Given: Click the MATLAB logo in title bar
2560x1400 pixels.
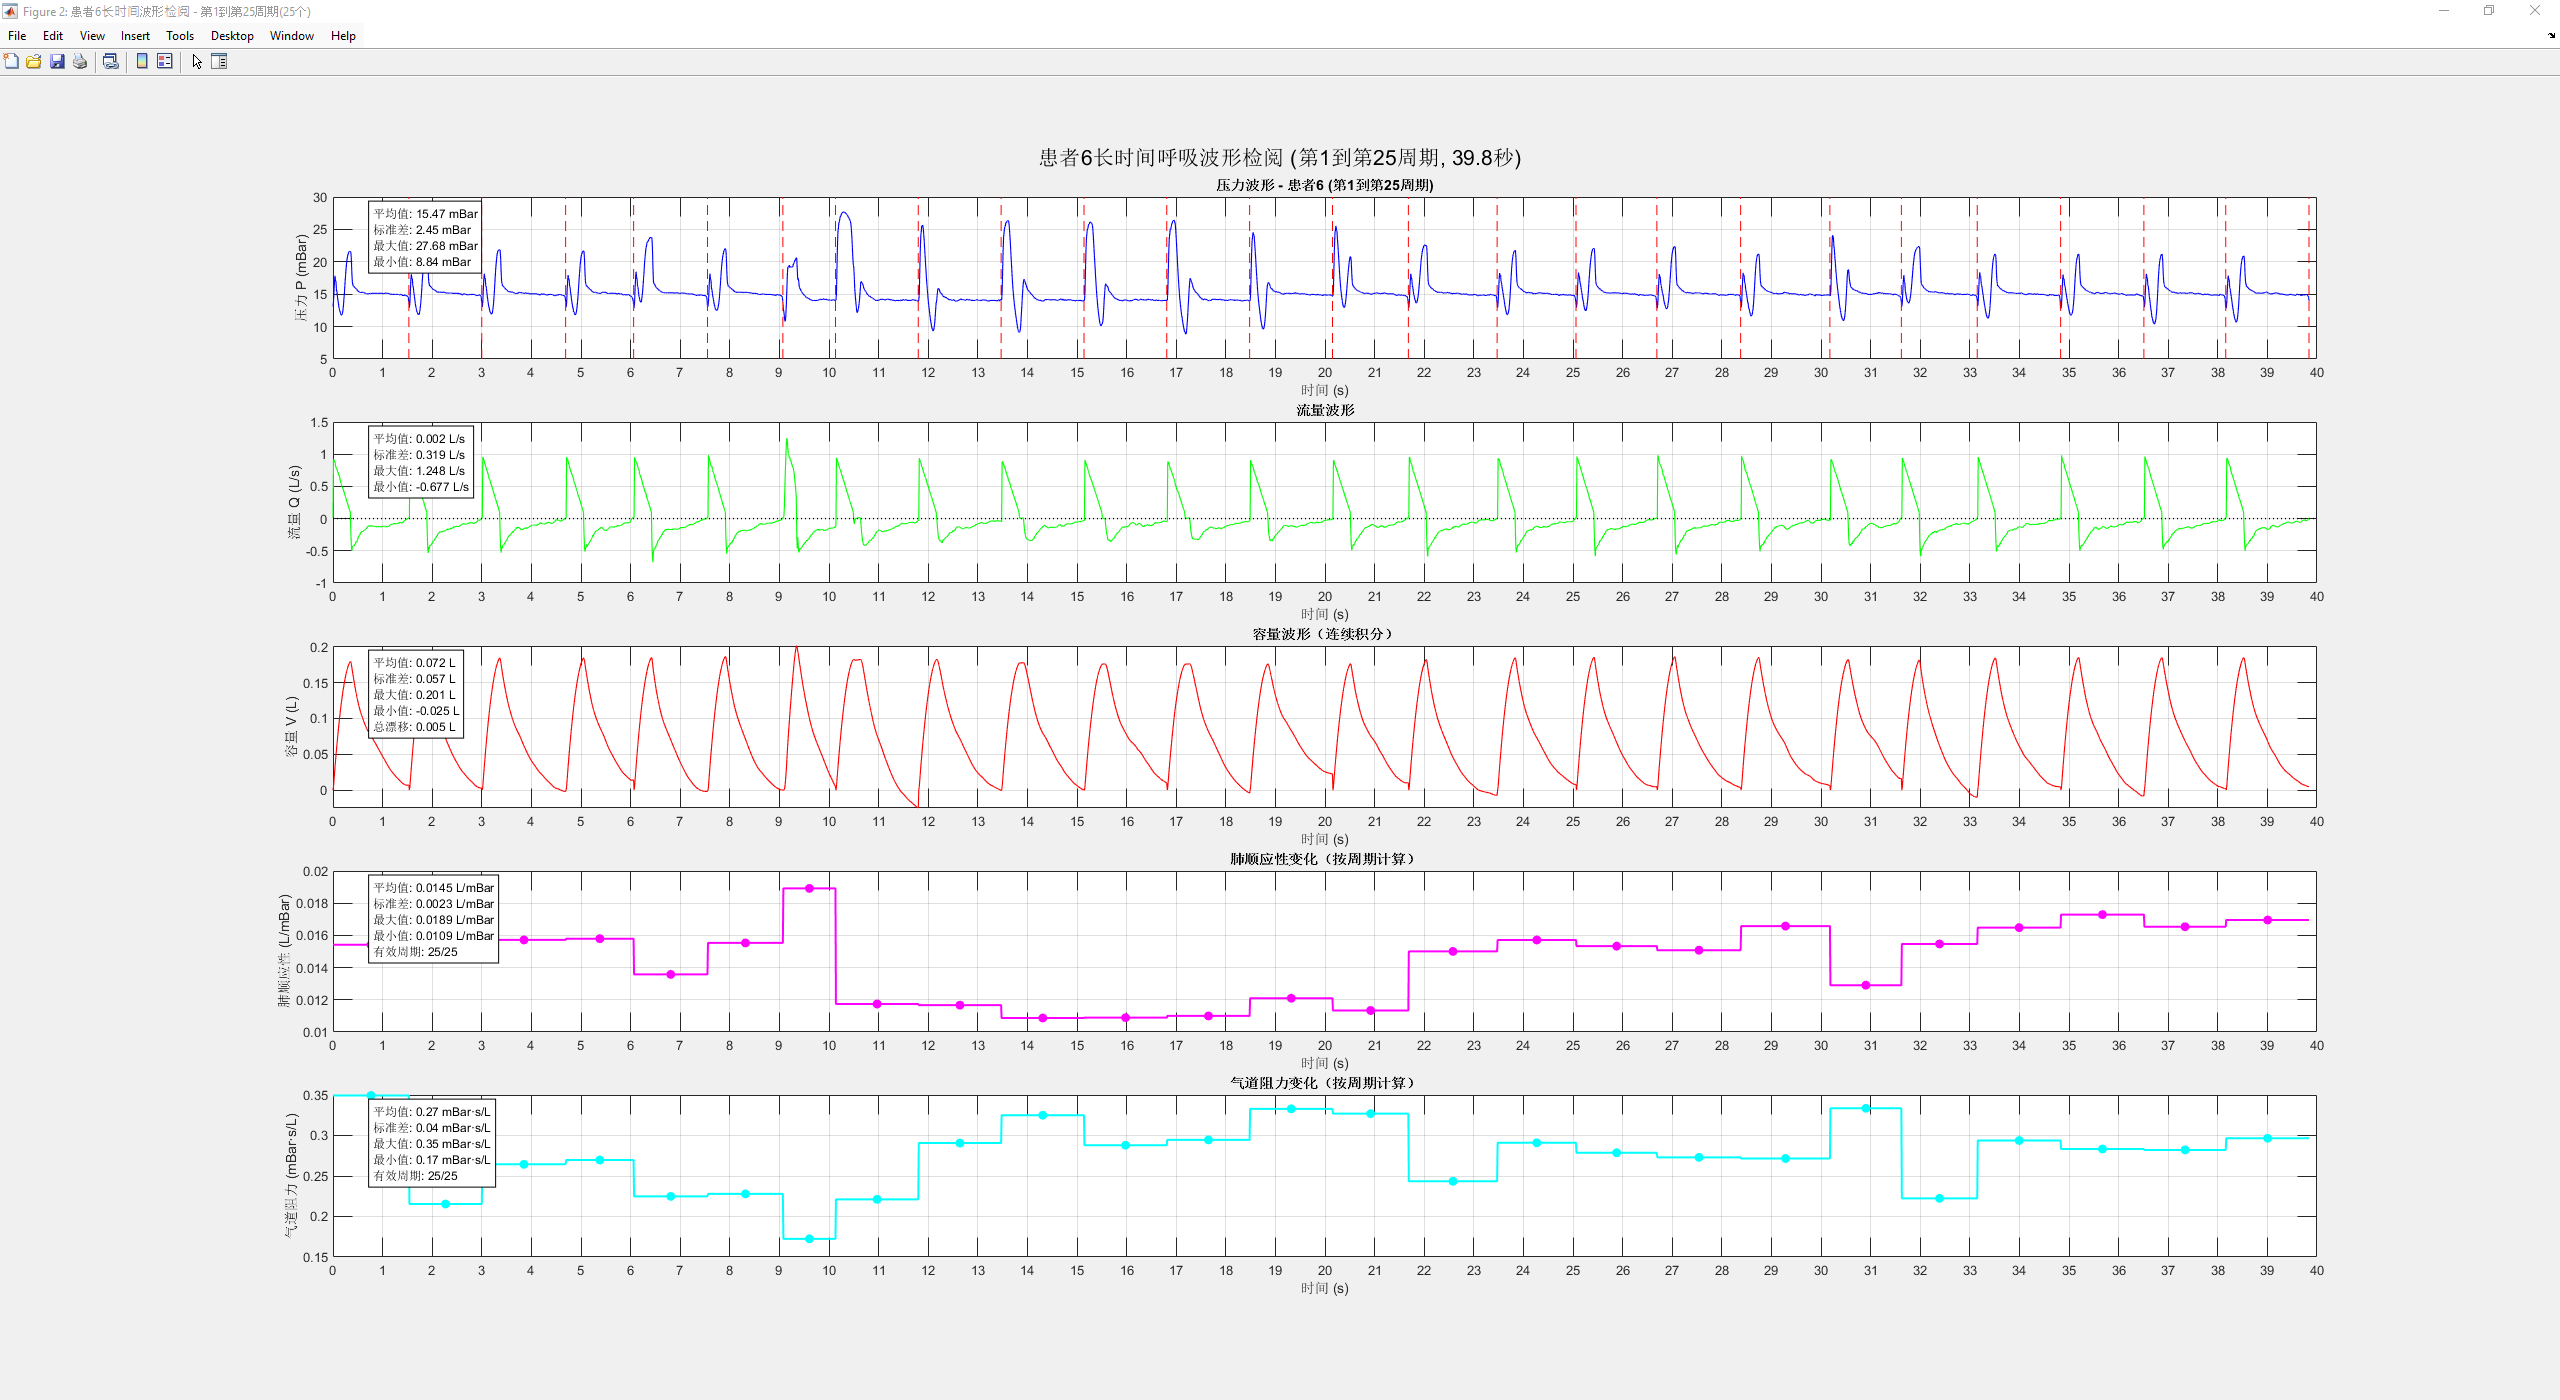Looking at the screenshot, I should click(10, 11).
